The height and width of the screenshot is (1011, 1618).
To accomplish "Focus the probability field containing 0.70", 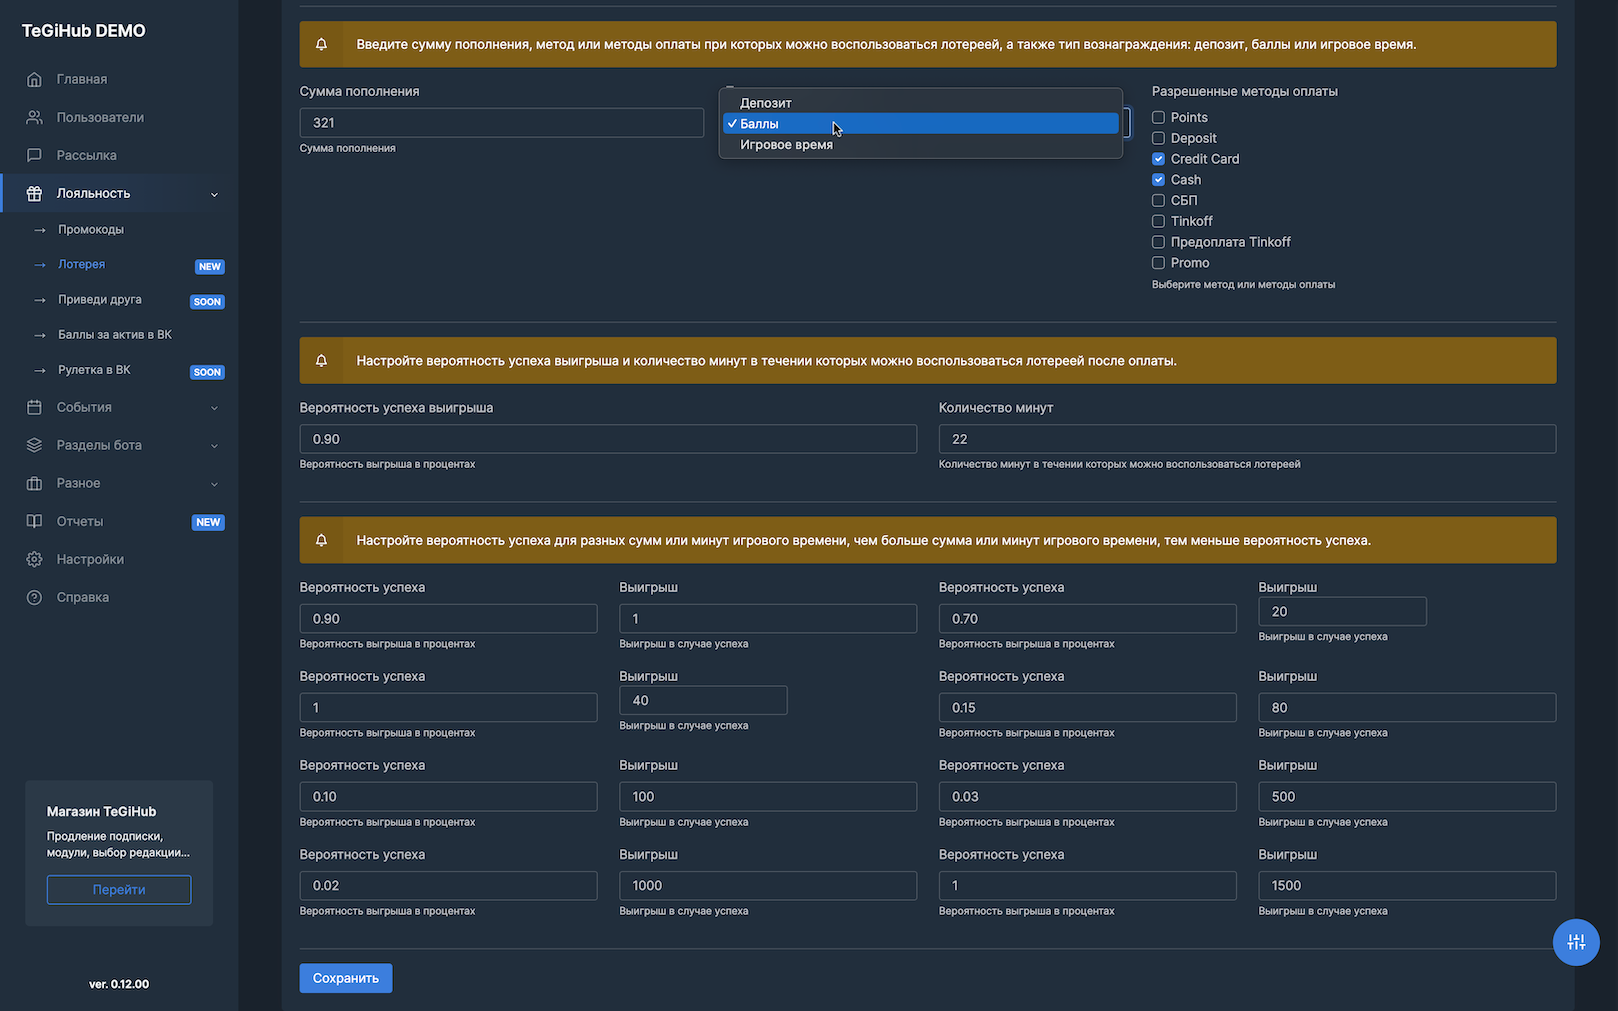I will (1088, 619).
